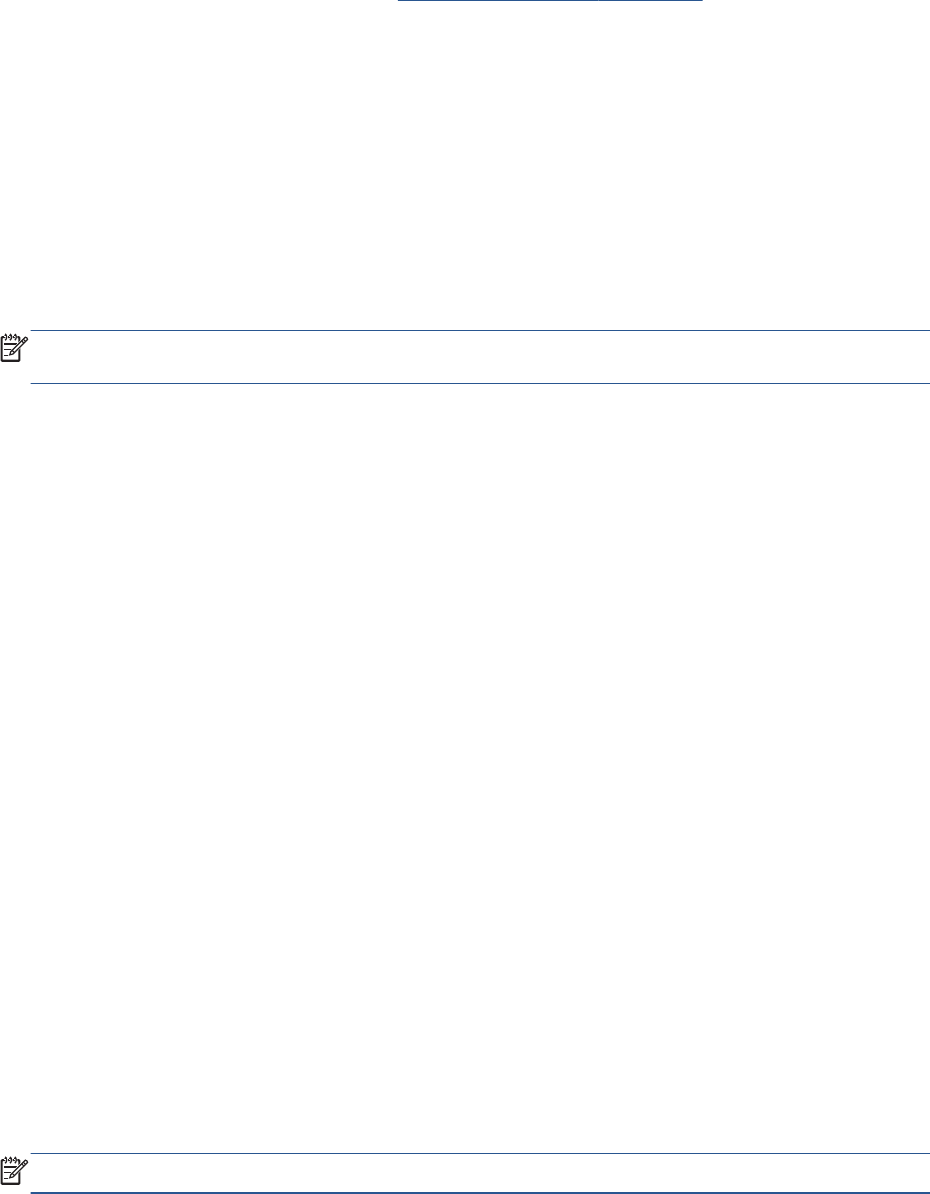
Task: Open the longer underlined link at top
Action: tap(498, 2)
